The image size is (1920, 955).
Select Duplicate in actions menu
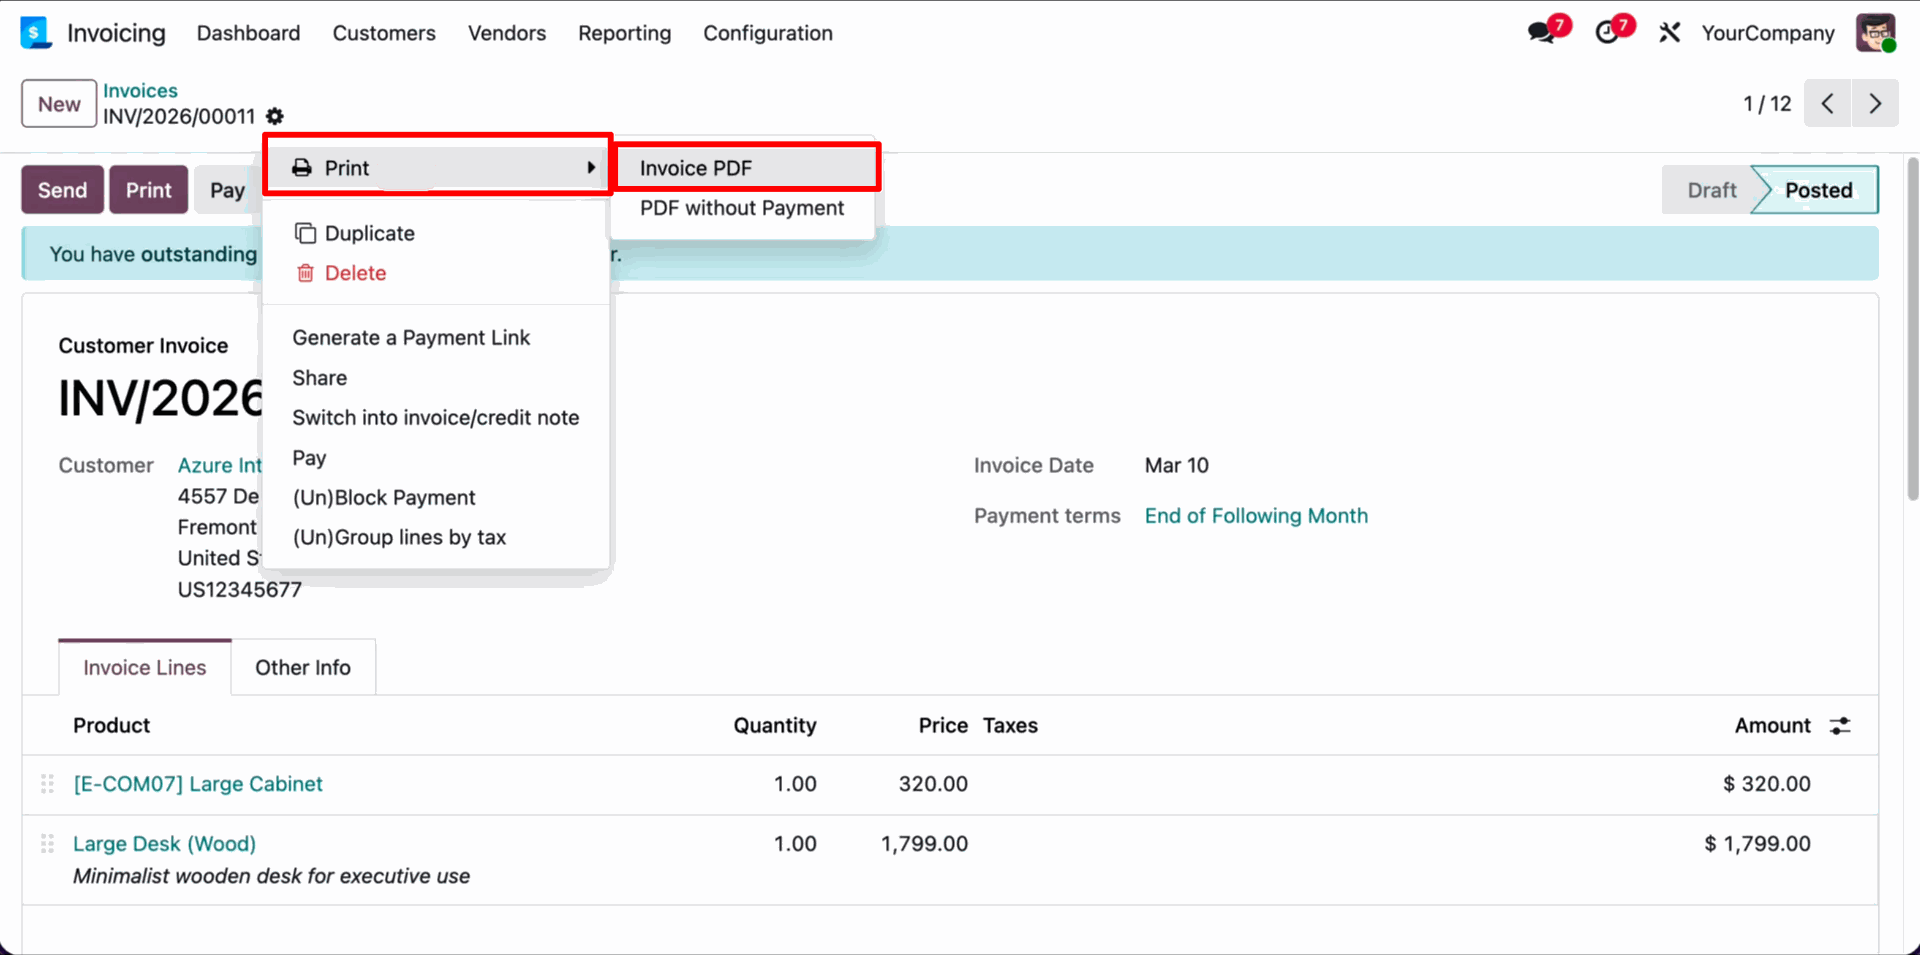(x=369, y=233)
